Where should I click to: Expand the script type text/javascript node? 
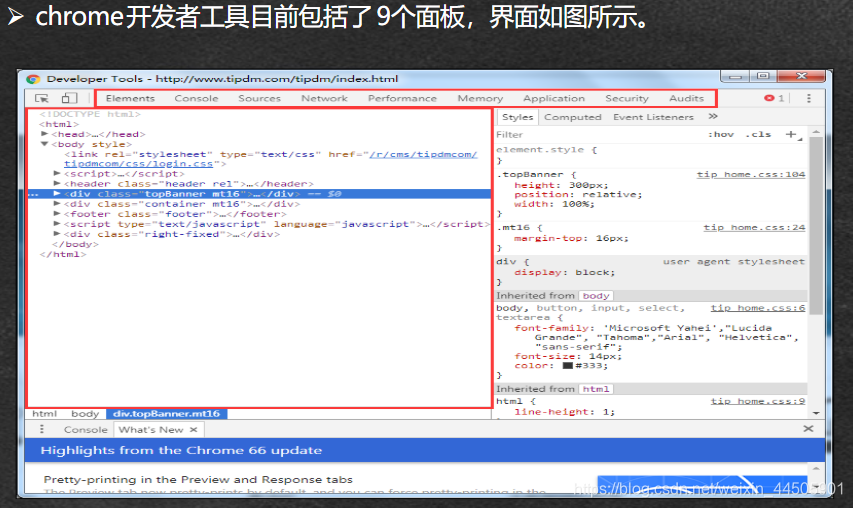[x=57, y=224]
